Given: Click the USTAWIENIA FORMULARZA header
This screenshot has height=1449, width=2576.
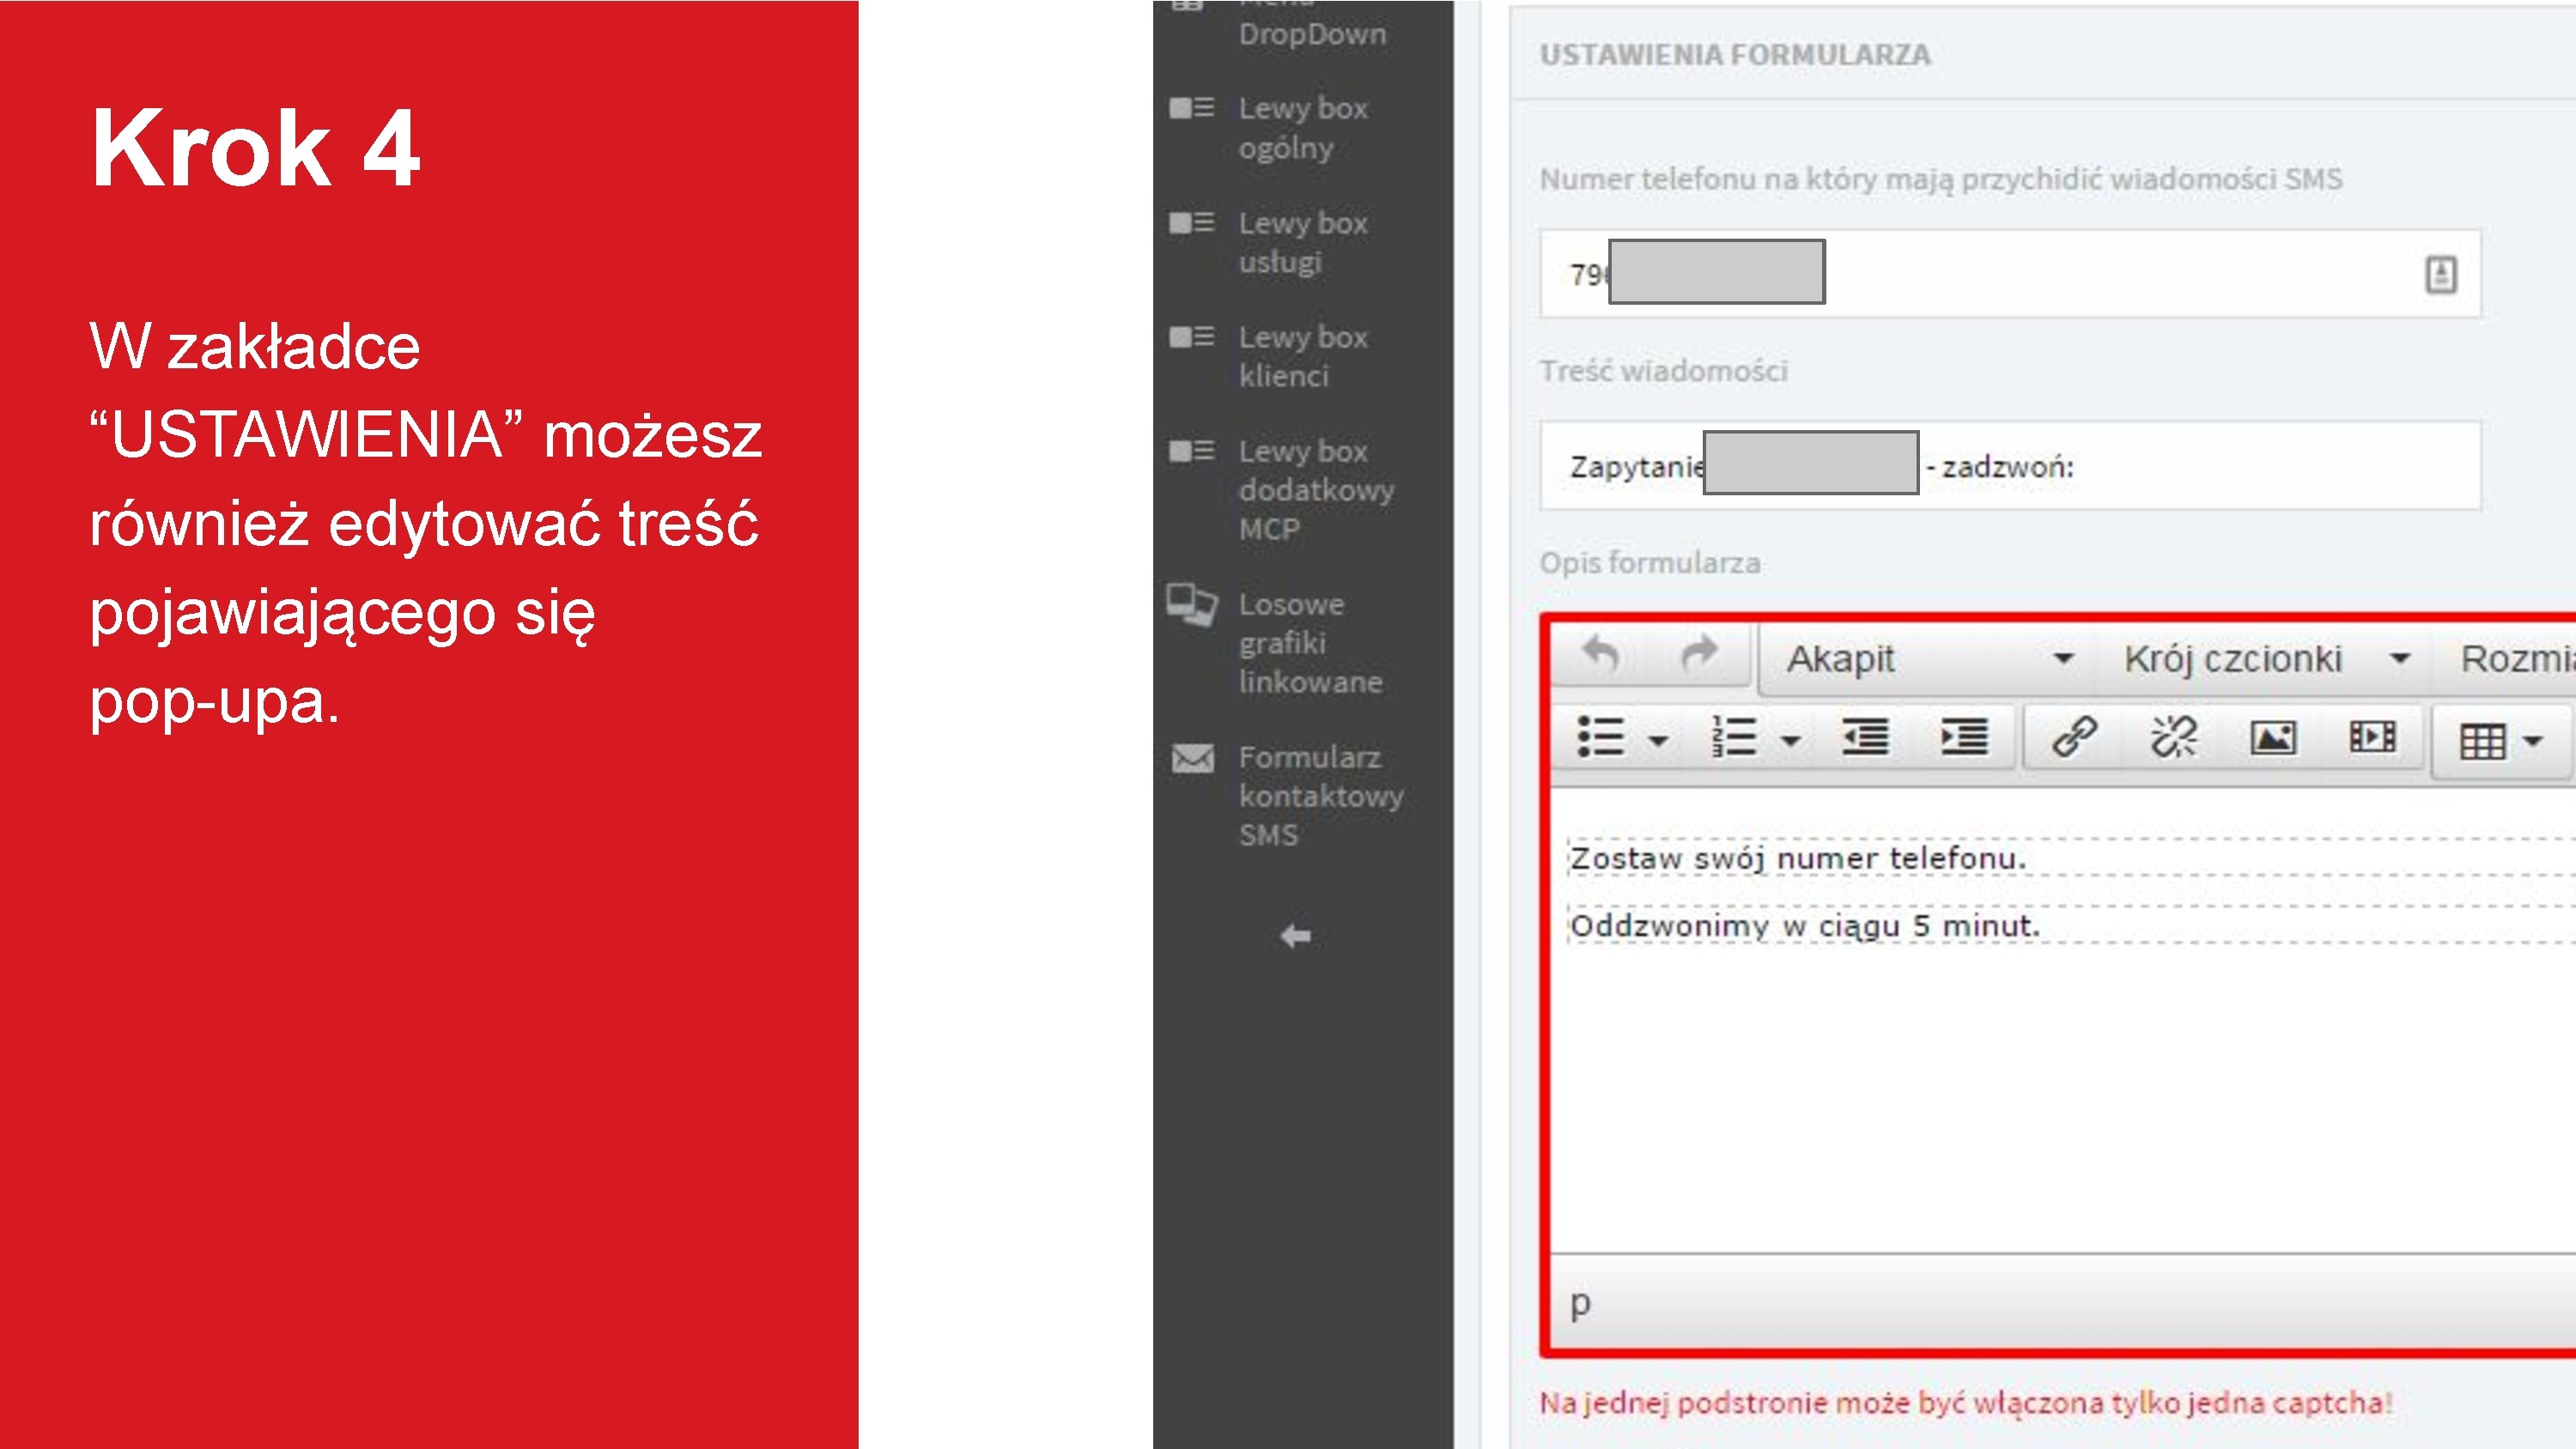Looking at the screenshot, I should coord(1734,54).
